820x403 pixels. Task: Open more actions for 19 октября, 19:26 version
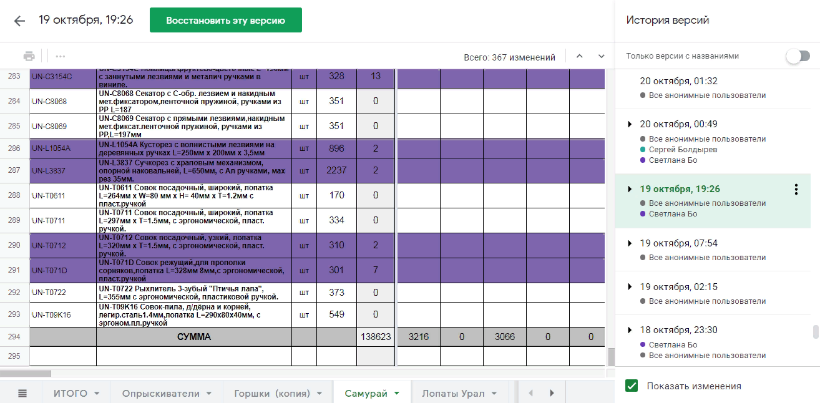(x=796, y=190)
